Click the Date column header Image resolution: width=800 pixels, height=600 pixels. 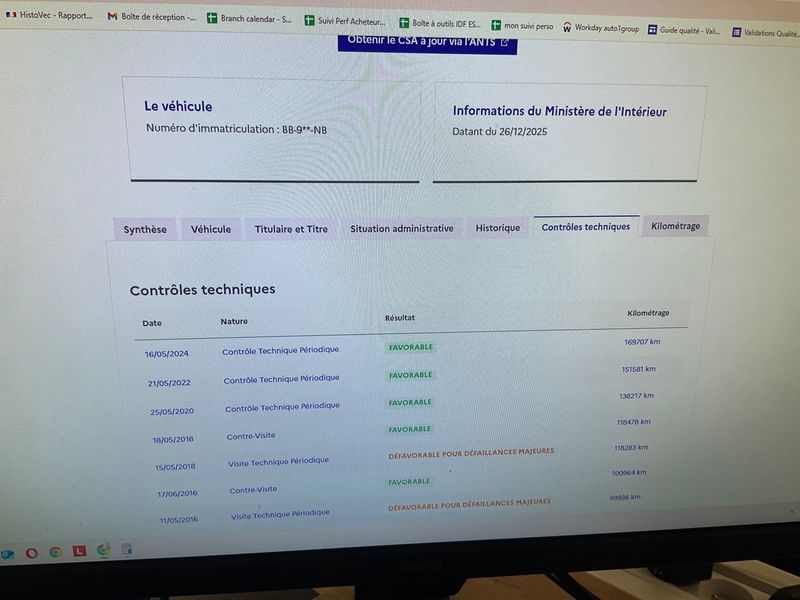click(152, 323)
